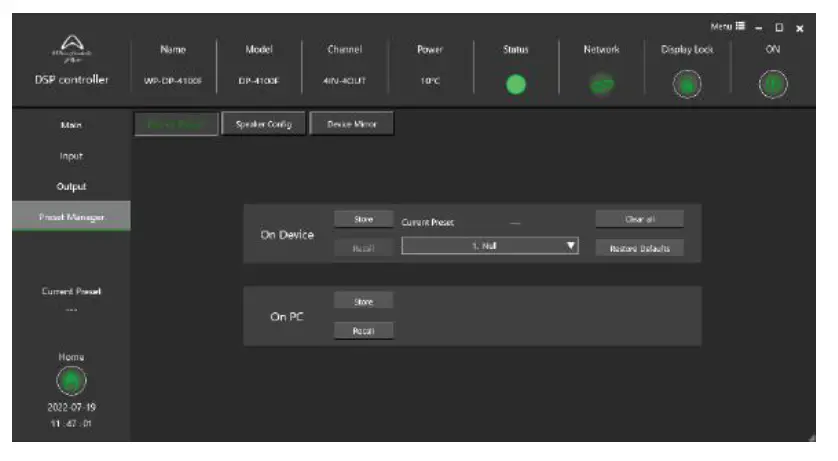Viewport: 838px width, 461px height.
Task: Click the brand logo above DSP controller
Action: pyautogui.click(x=72, y=49)
